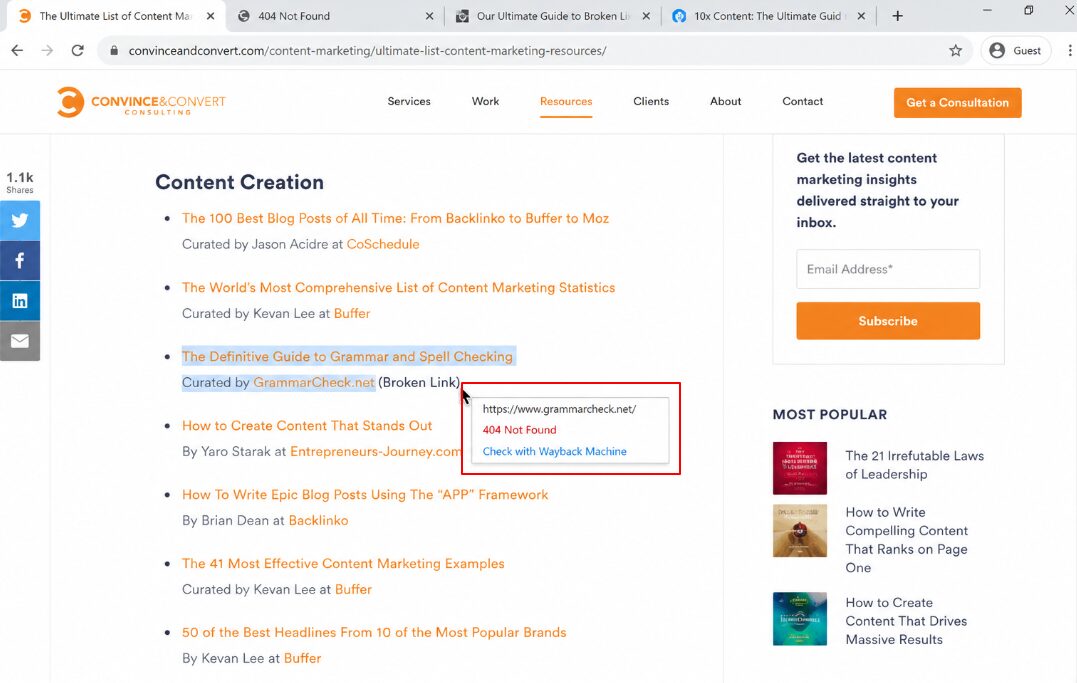
Task: Open 50 of the Best Headlines link
Action: pyautogui.click(x=374, y=632)
